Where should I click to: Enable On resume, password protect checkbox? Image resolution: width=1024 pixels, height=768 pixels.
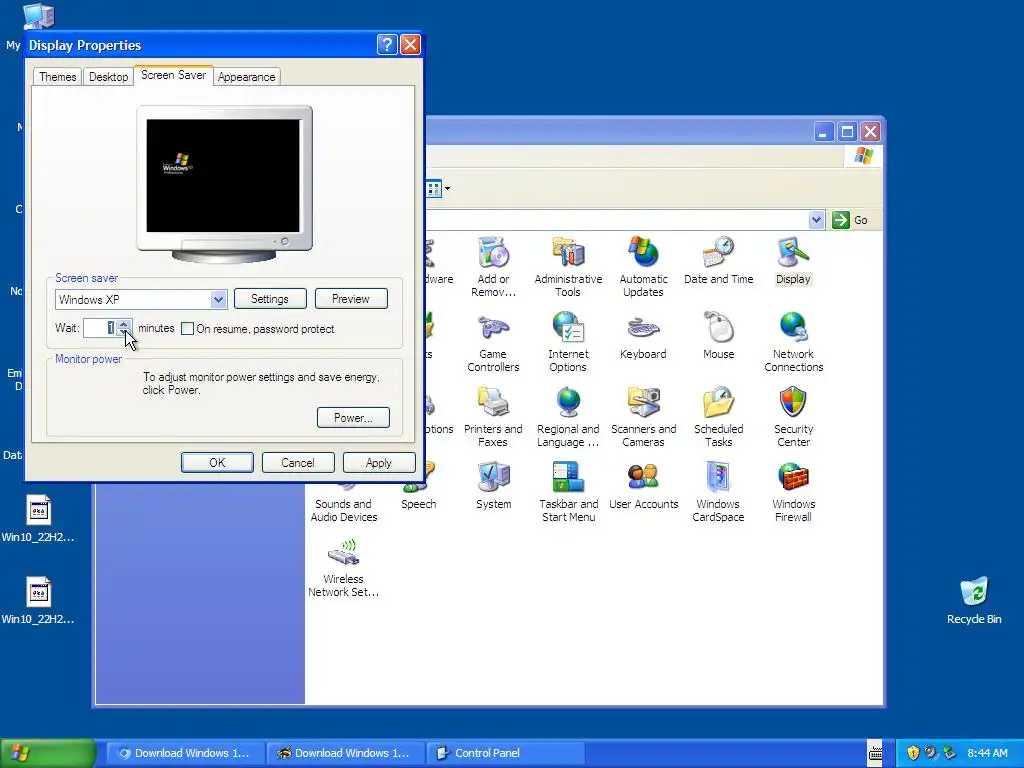[187, 328]
